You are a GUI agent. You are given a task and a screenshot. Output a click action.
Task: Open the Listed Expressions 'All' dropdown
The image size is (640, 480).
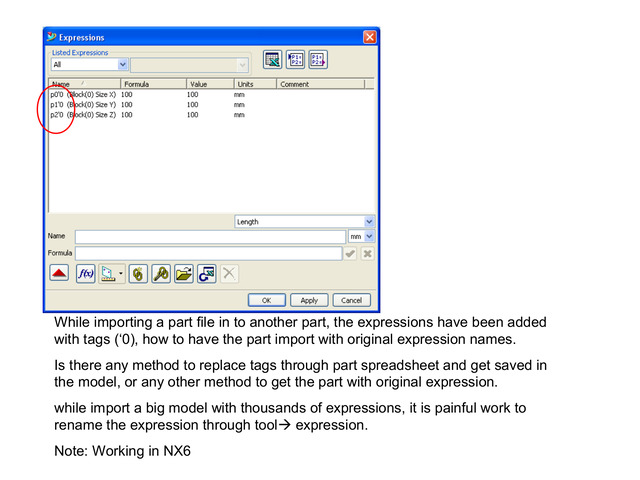click(x=89, y=64)
